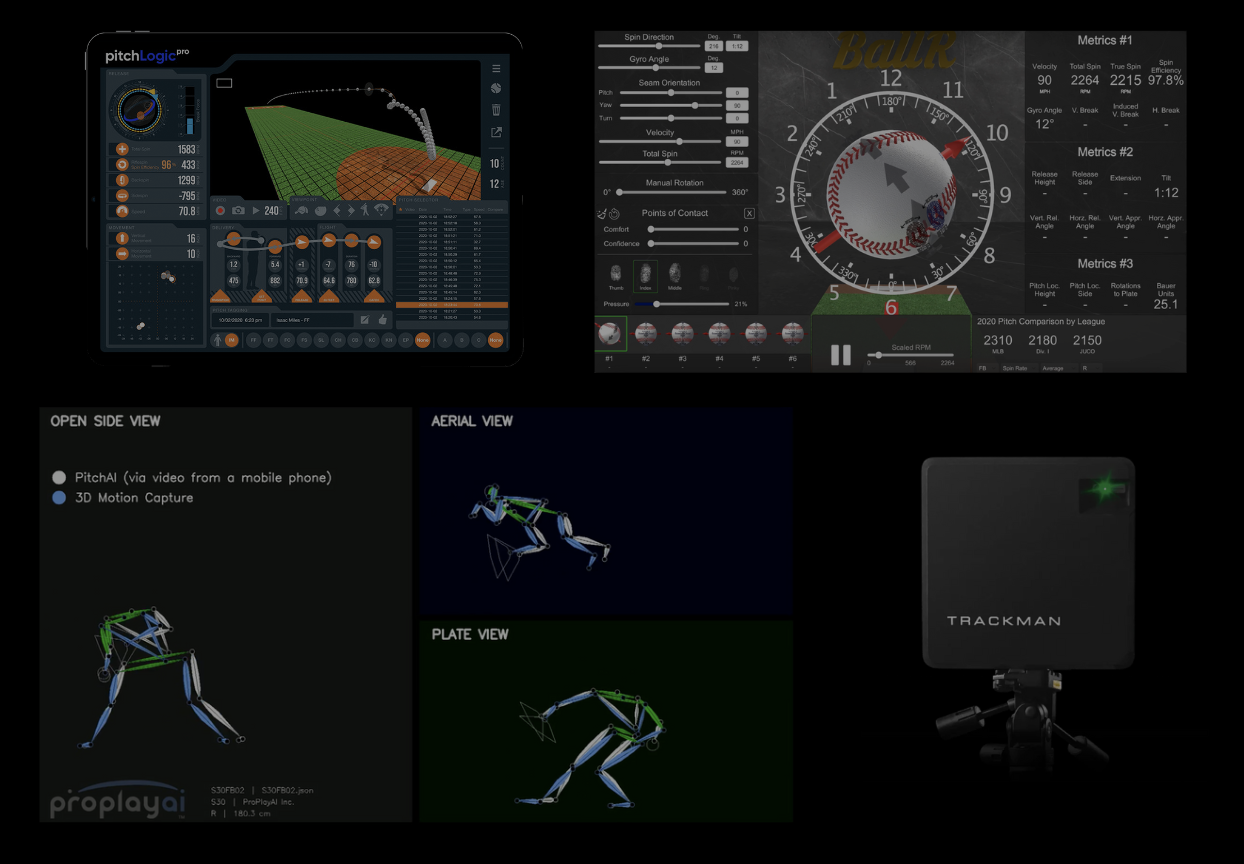Image resolution: width=1244 pixels, height=864 pixels.
Task: Click the edit note icon in pitch tagging
Action: pyautogui.click(x=365, y=320)
